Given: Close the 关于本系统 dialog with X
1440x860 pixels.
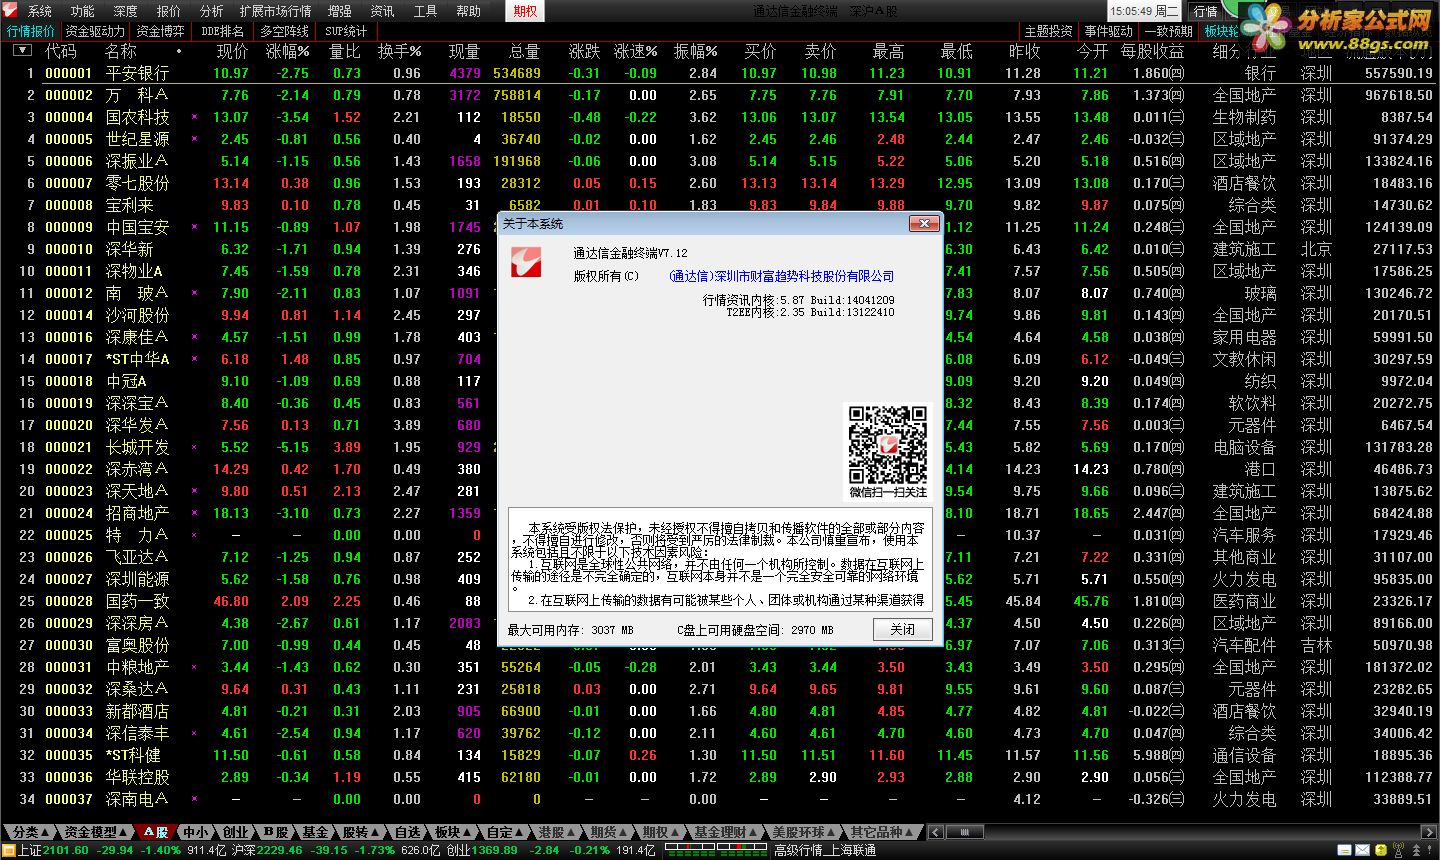Looking at the screenshot, I should [923, 224].
